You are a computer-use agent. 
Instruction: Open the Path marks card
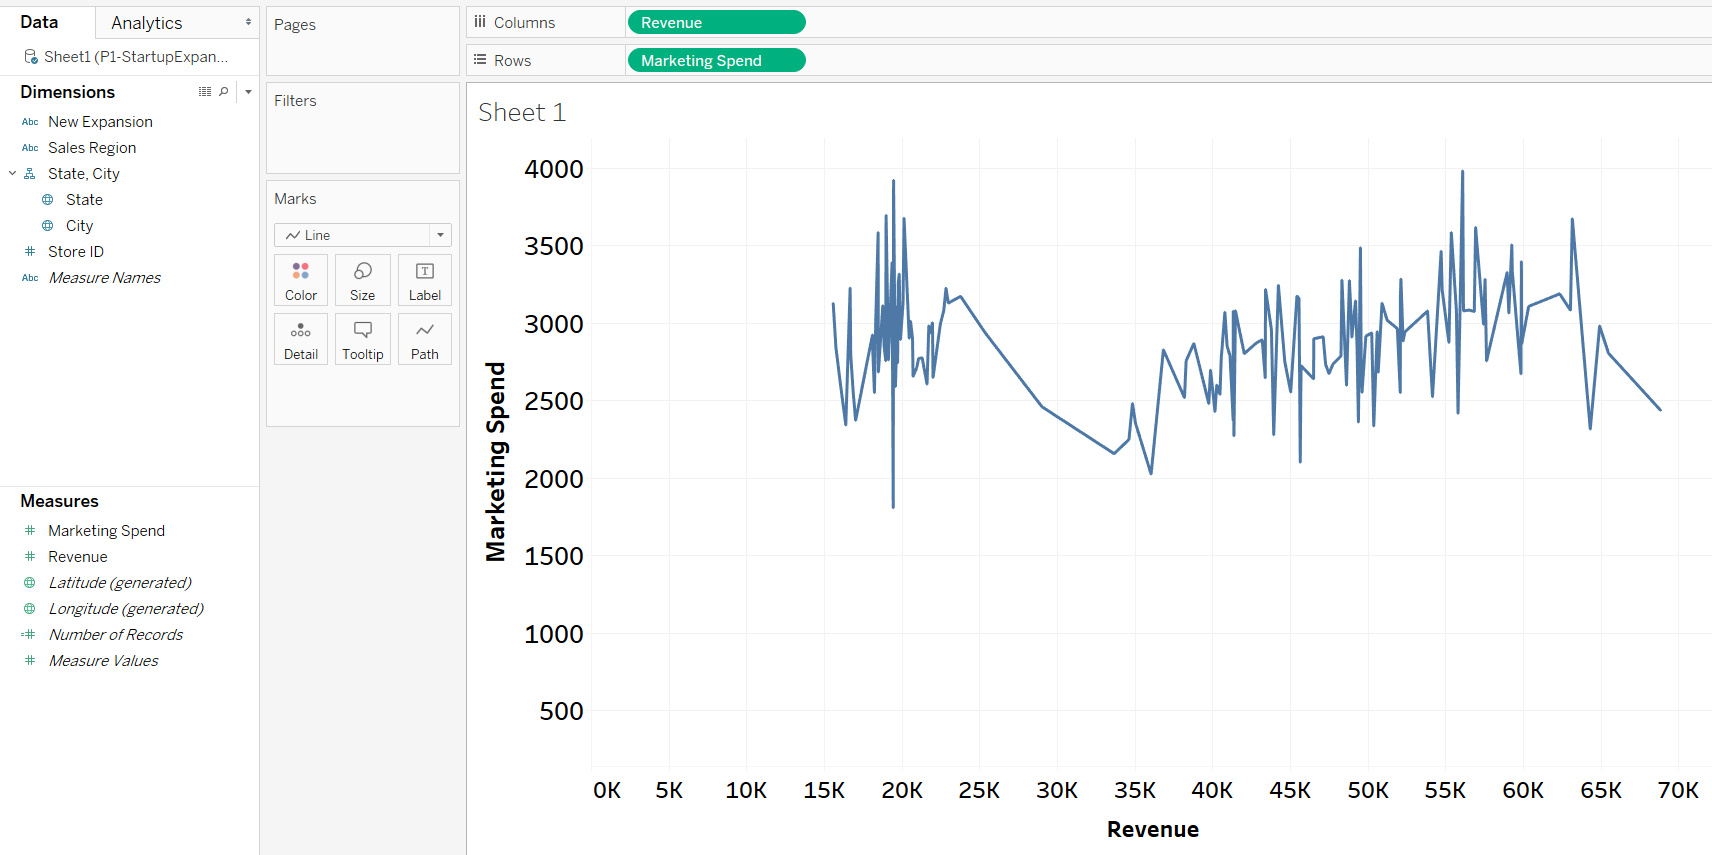click(x=425, y=339)
